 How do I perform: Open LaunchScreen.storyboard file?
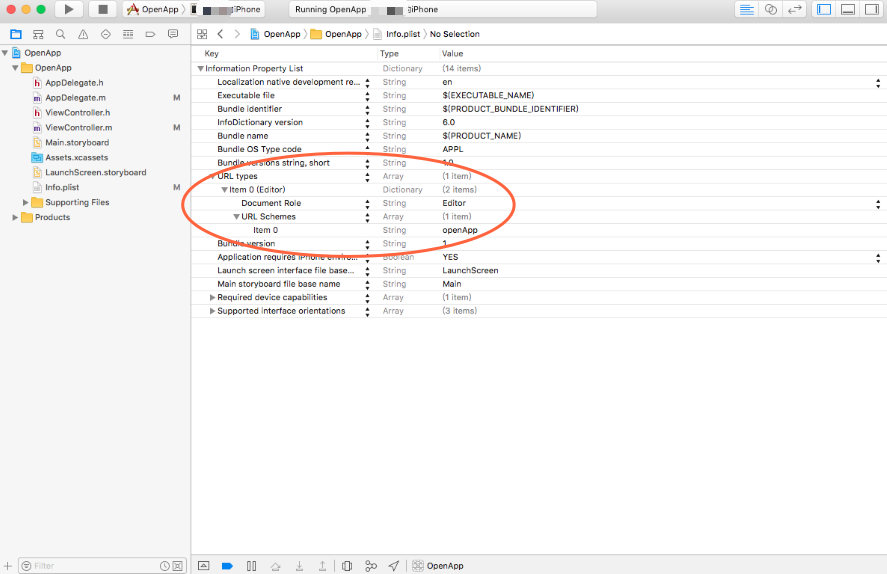coord(96,172)
